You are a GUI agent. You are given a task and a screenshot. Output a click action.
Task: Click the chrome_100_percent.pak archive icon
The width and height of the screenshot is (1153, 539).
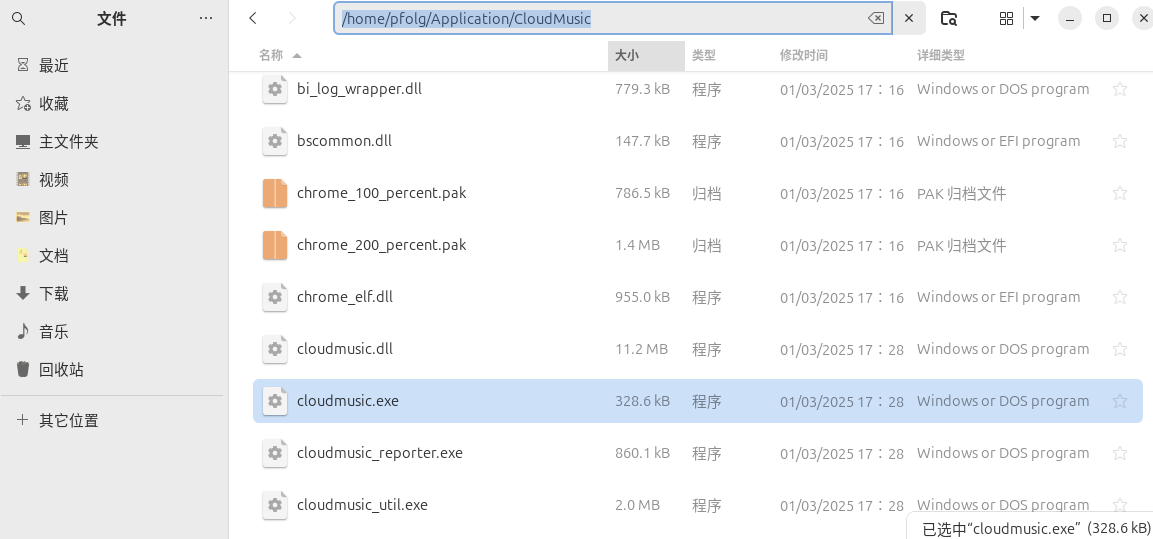coord(275,193)
